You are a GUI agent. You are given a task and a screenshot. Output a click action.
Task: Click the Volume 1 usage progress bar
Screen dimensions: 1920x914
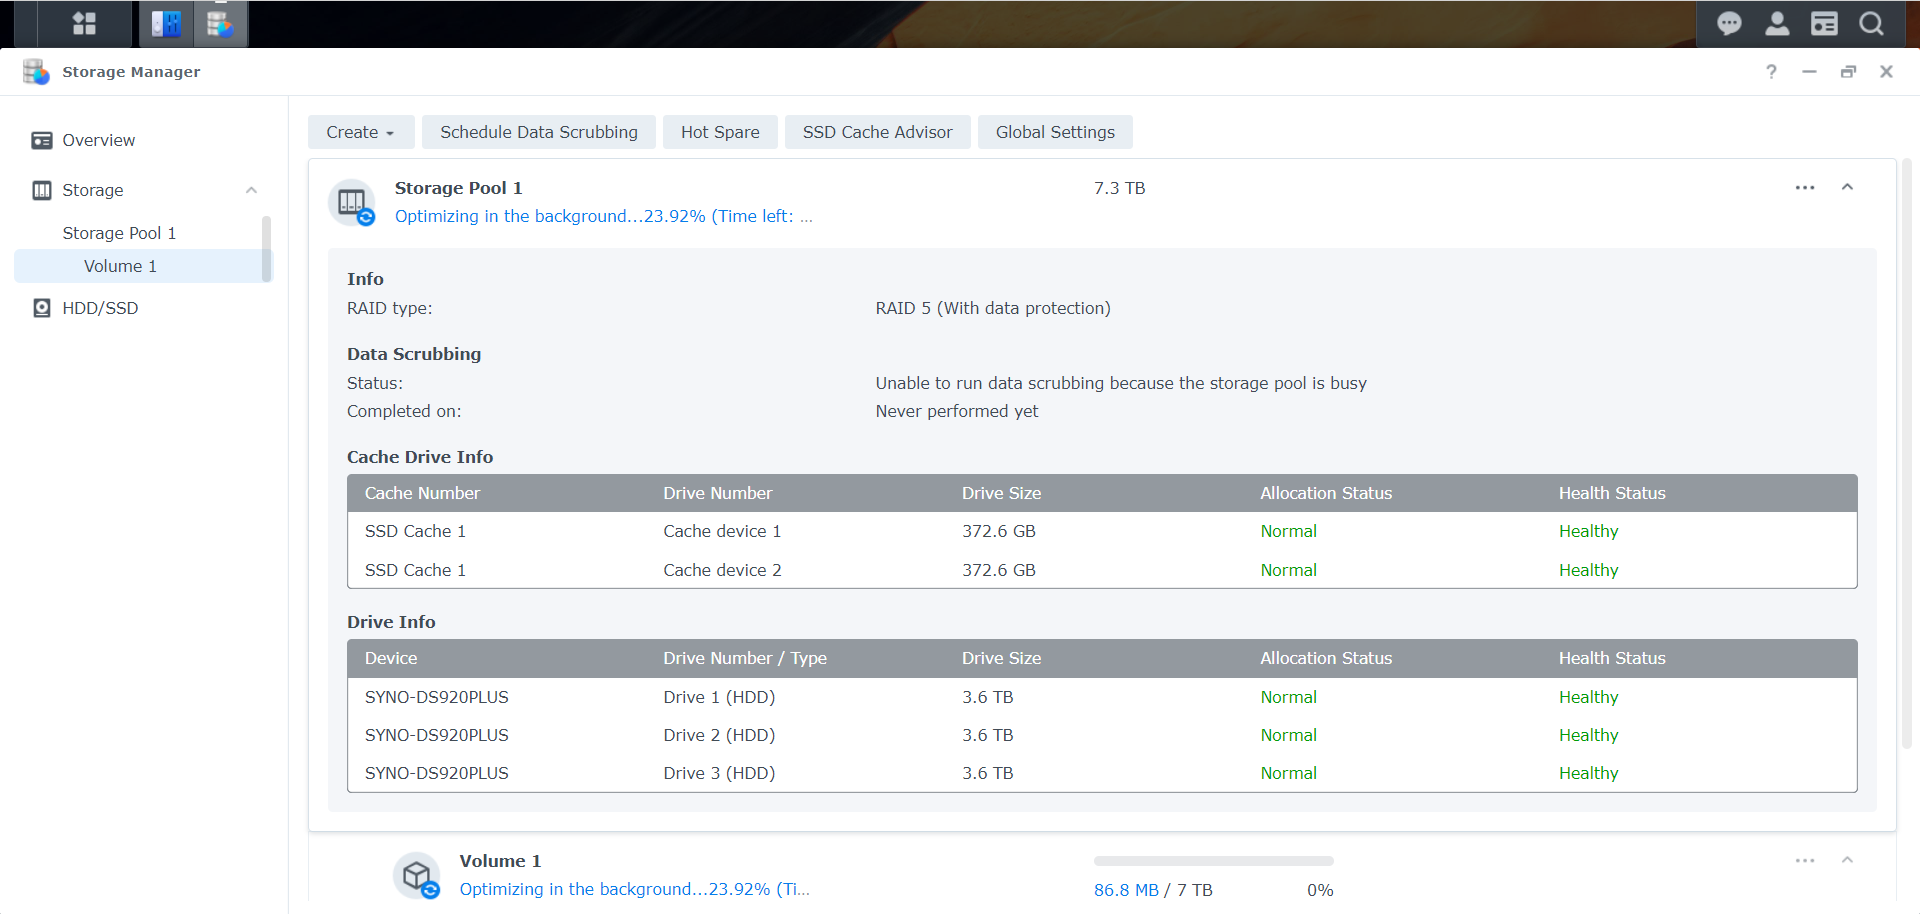1212,860
